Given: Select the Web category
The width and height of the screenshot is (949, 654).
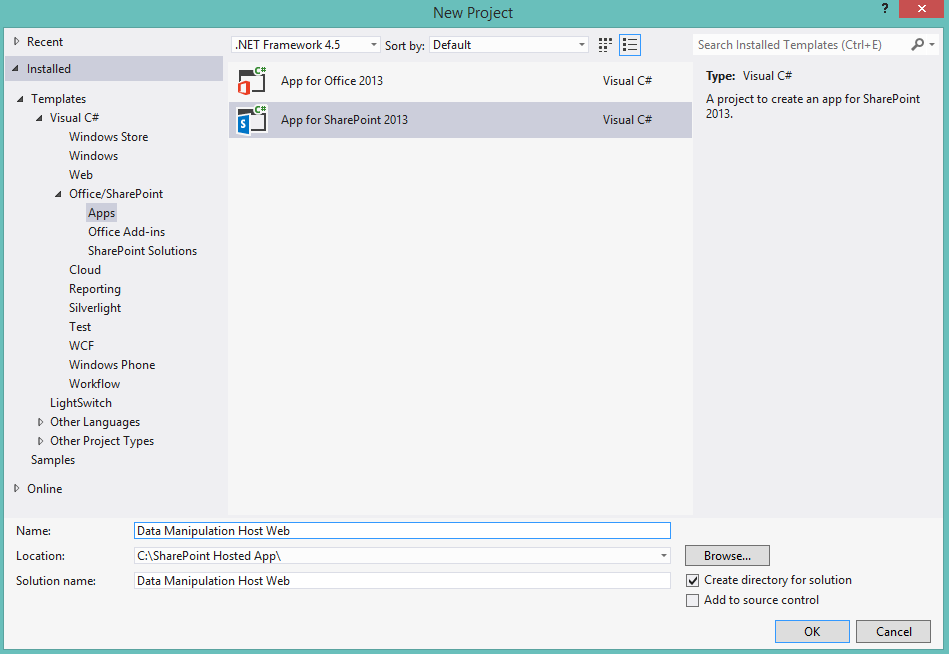Looking at the screenshot, I should coord(80,175).
